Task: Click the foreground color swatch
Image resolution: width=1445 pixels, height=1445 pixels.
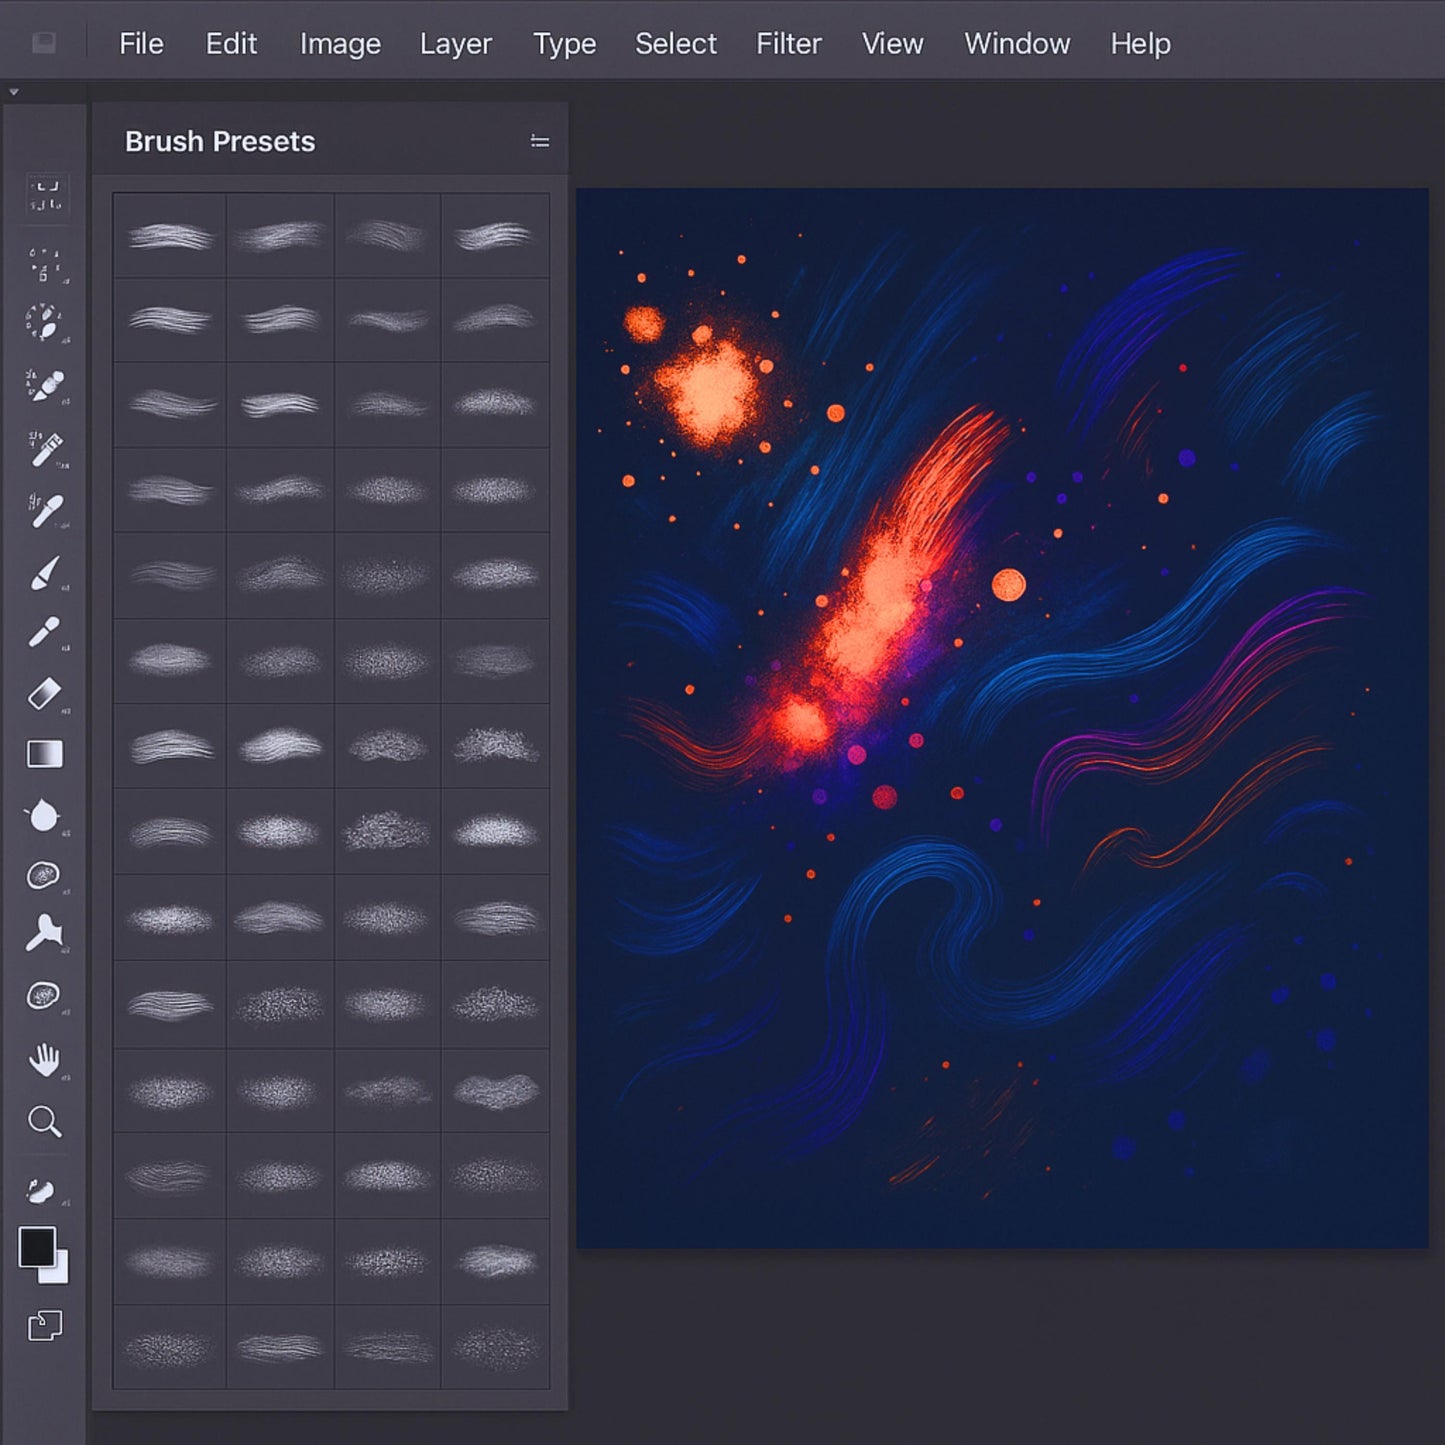Action: point(38,1247)
